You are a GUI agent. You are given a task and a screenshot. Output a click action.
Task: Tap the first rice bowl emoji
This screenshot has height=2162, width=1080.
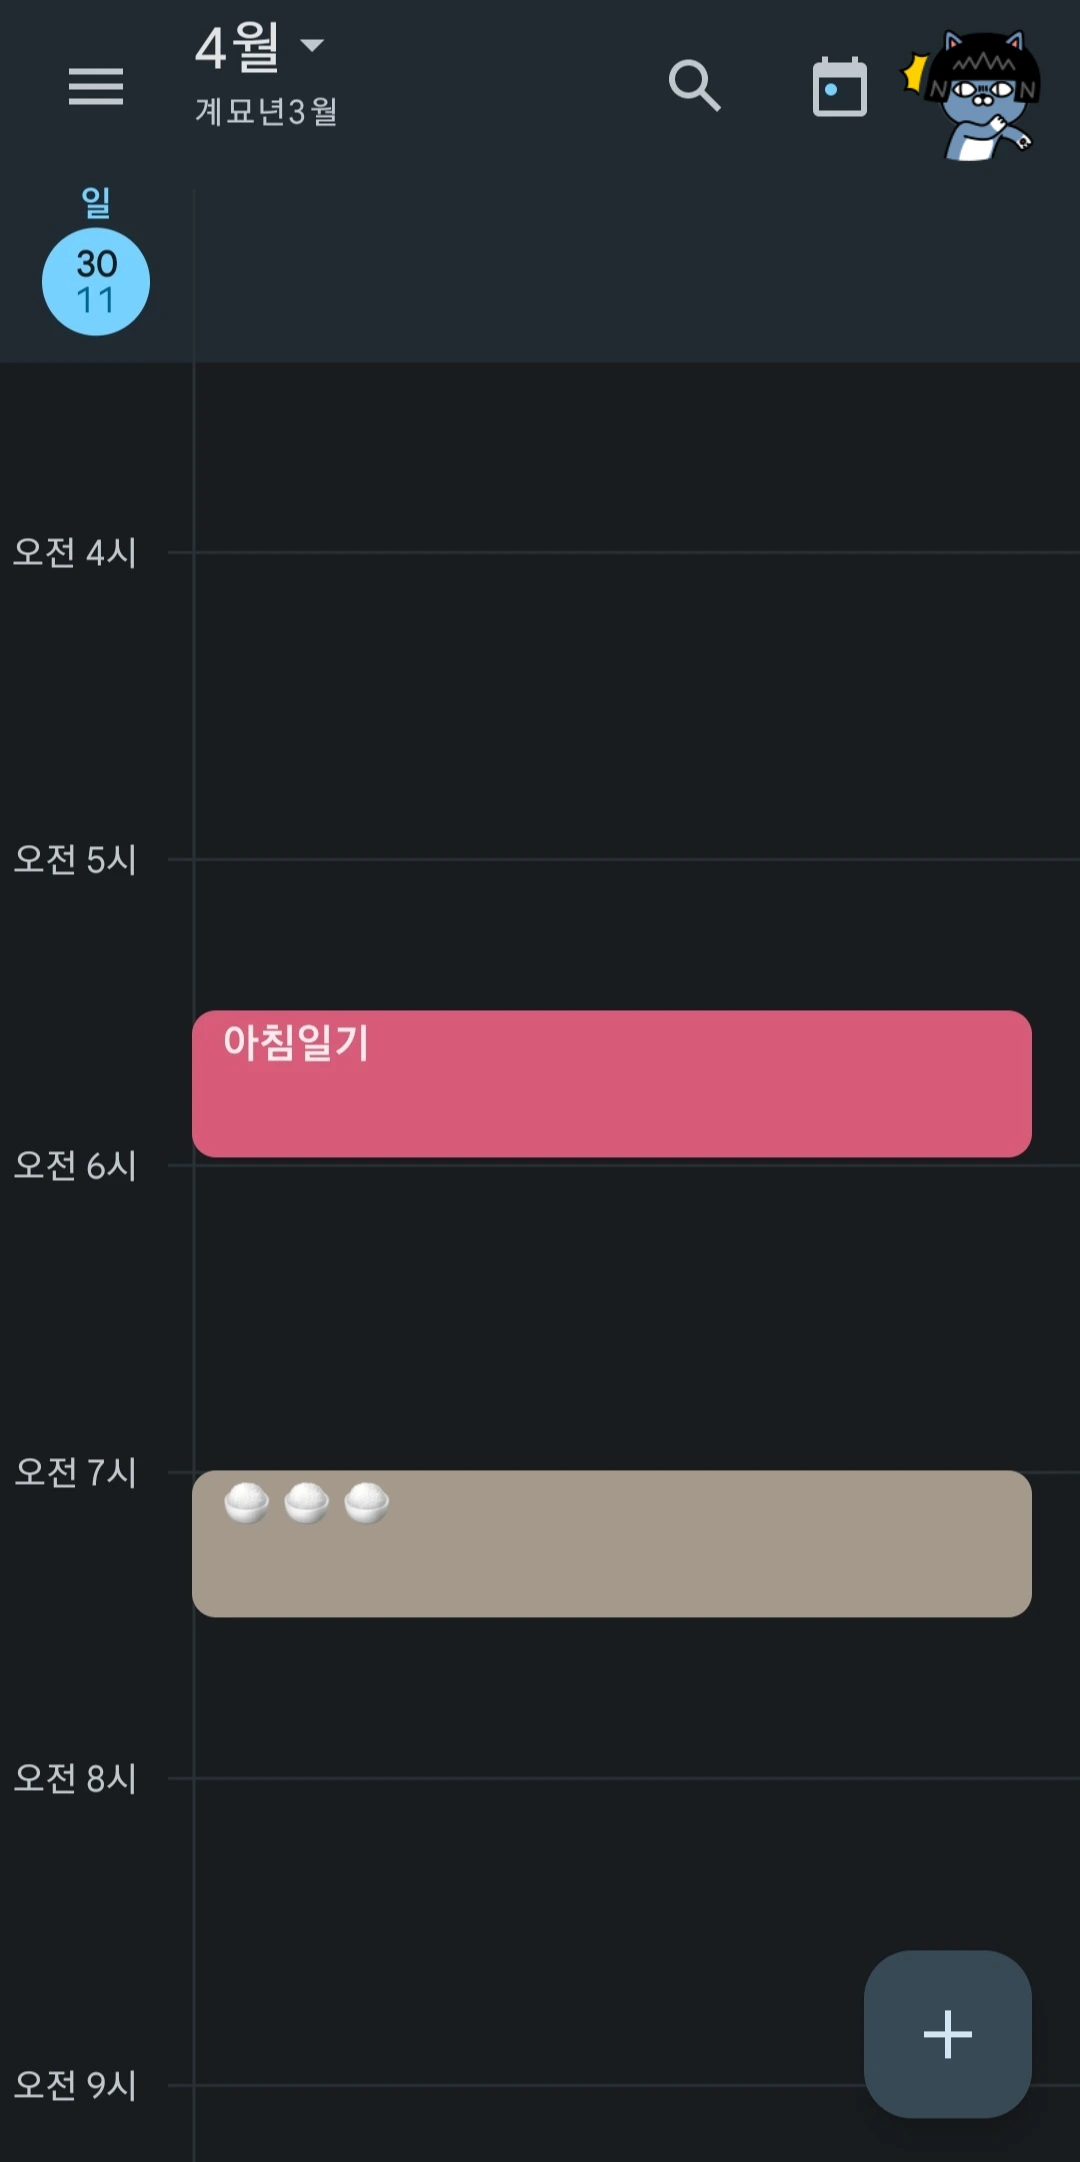247,1502
